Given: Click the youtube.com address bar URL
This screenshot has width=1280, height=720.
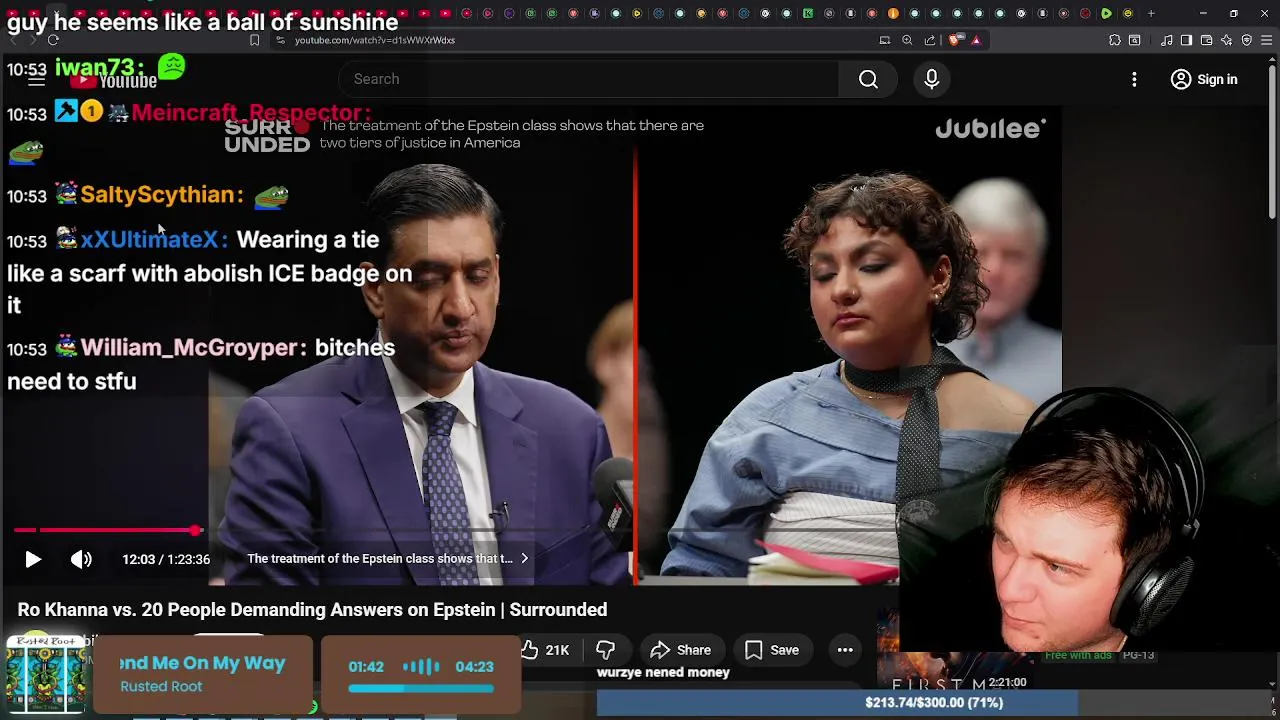Looking at the screenshot, I should 375,40.
